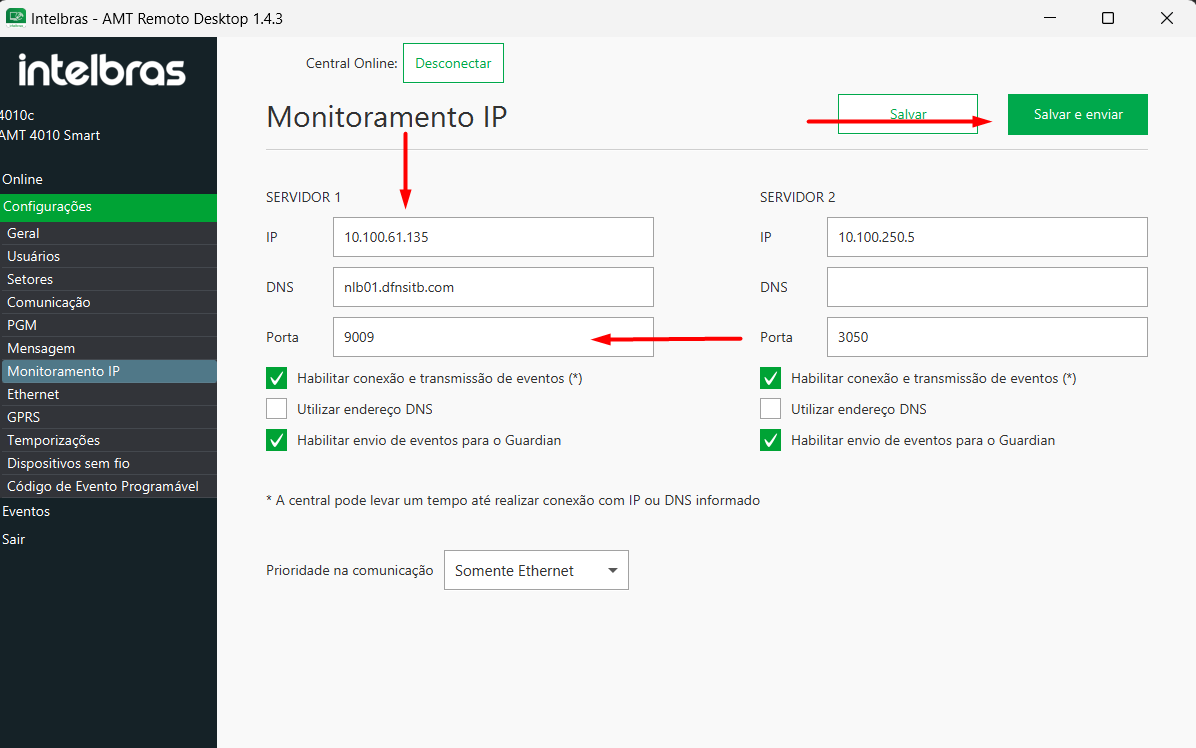Uncheck Servidor 2 Habilitar conexão e transmissão checkbox
Viewport: 1196px width, 748px height.
770,378
